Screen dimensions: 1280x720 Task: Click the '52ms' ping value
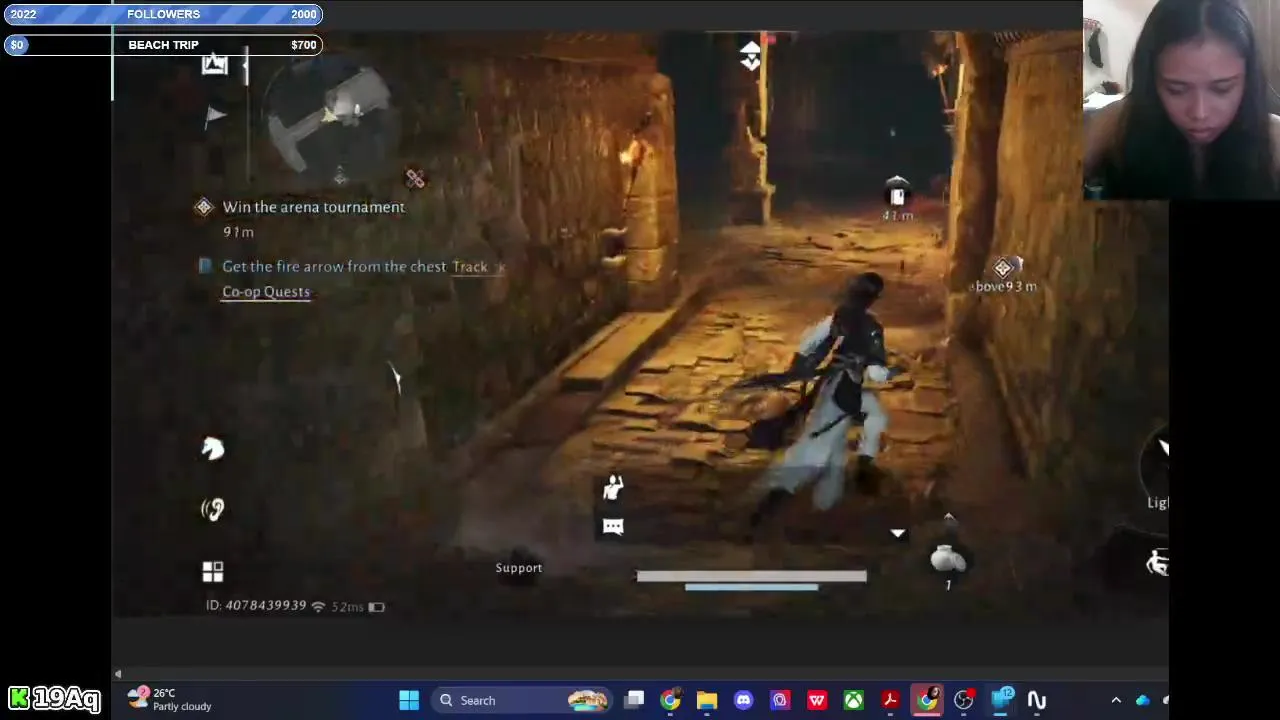[347, 606]
